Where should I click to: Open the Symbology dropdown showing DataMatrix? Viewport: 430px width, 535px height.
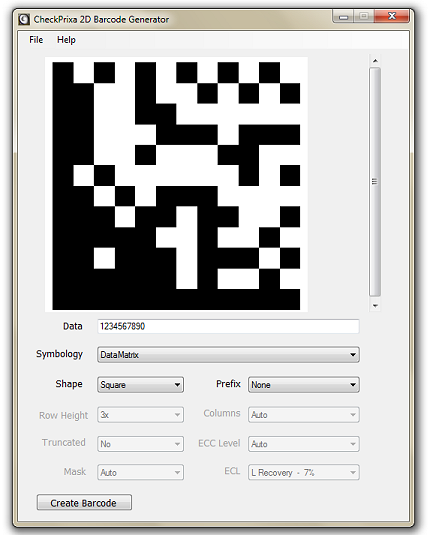[x=228, y=355]
